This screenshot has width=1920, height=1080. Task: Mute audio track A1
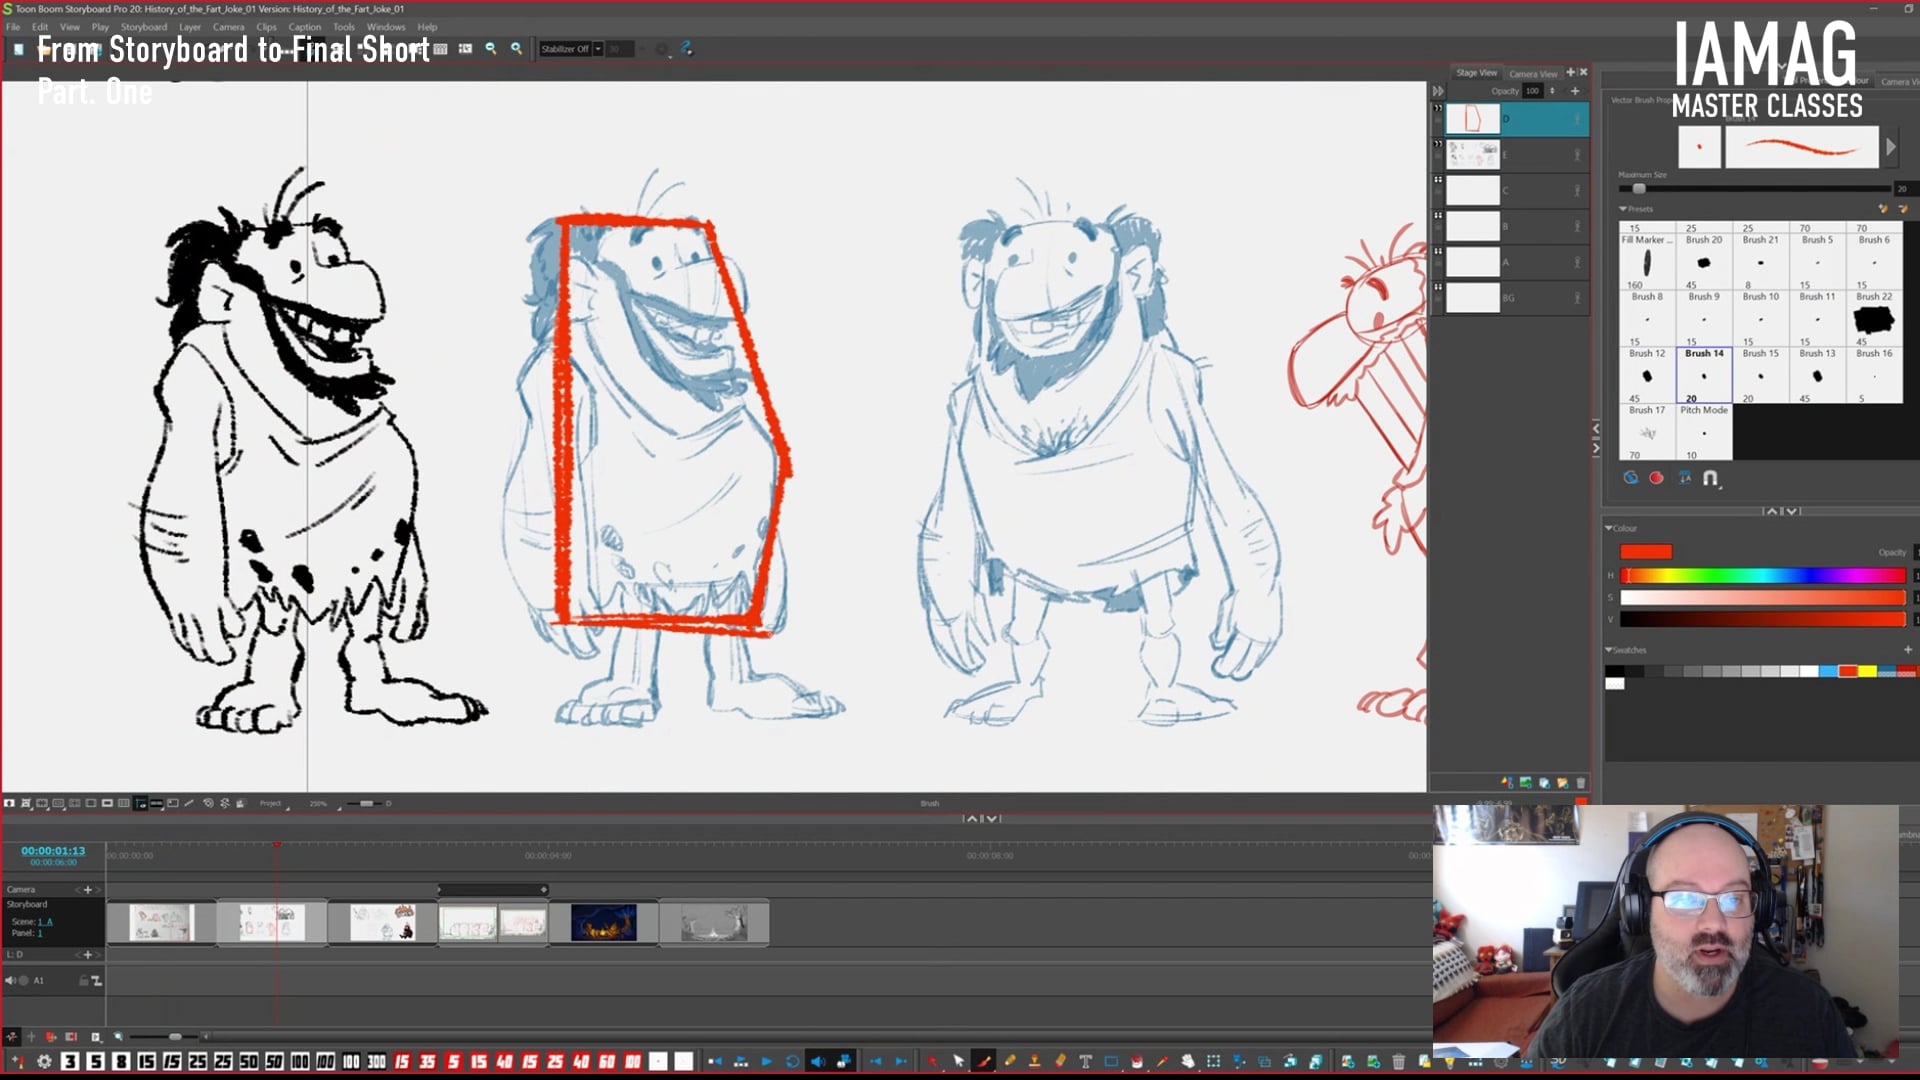click(x=11, y=981)
